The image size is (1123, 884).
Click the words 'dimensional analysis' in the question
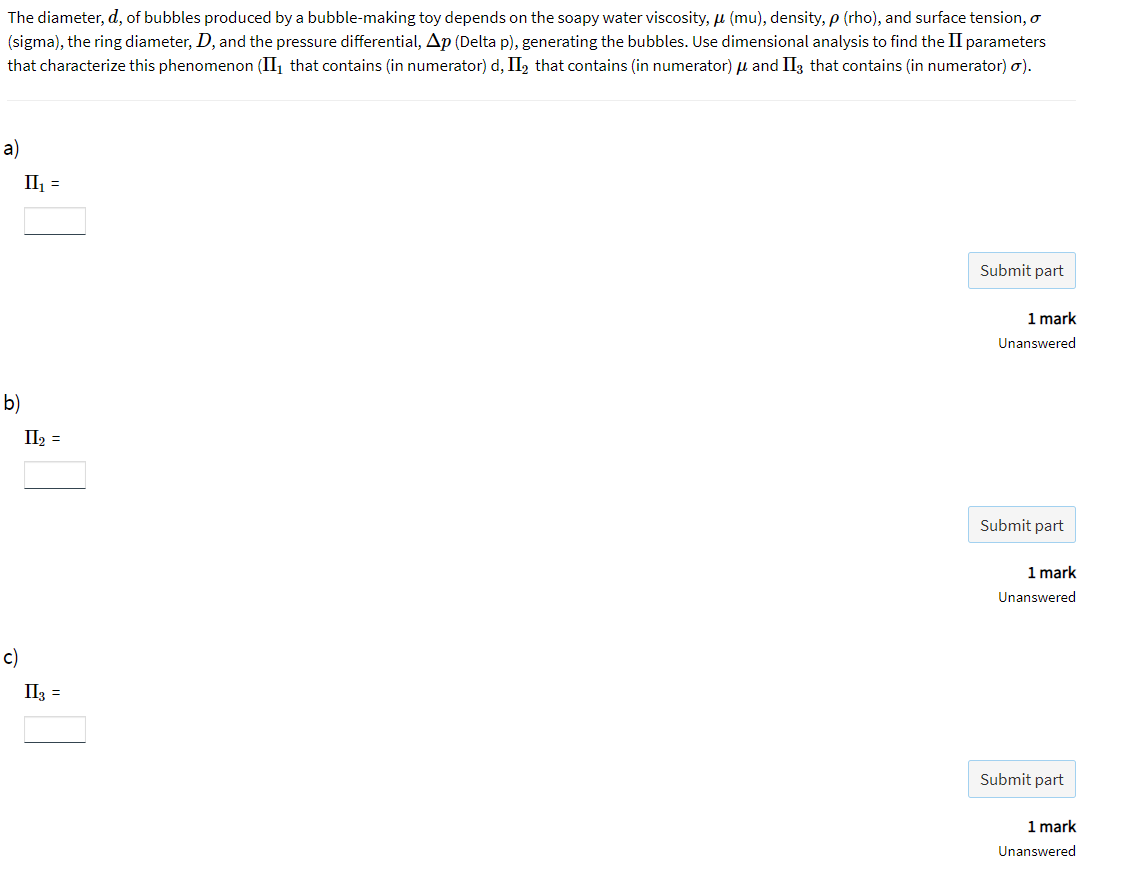[x=794, y=42]
